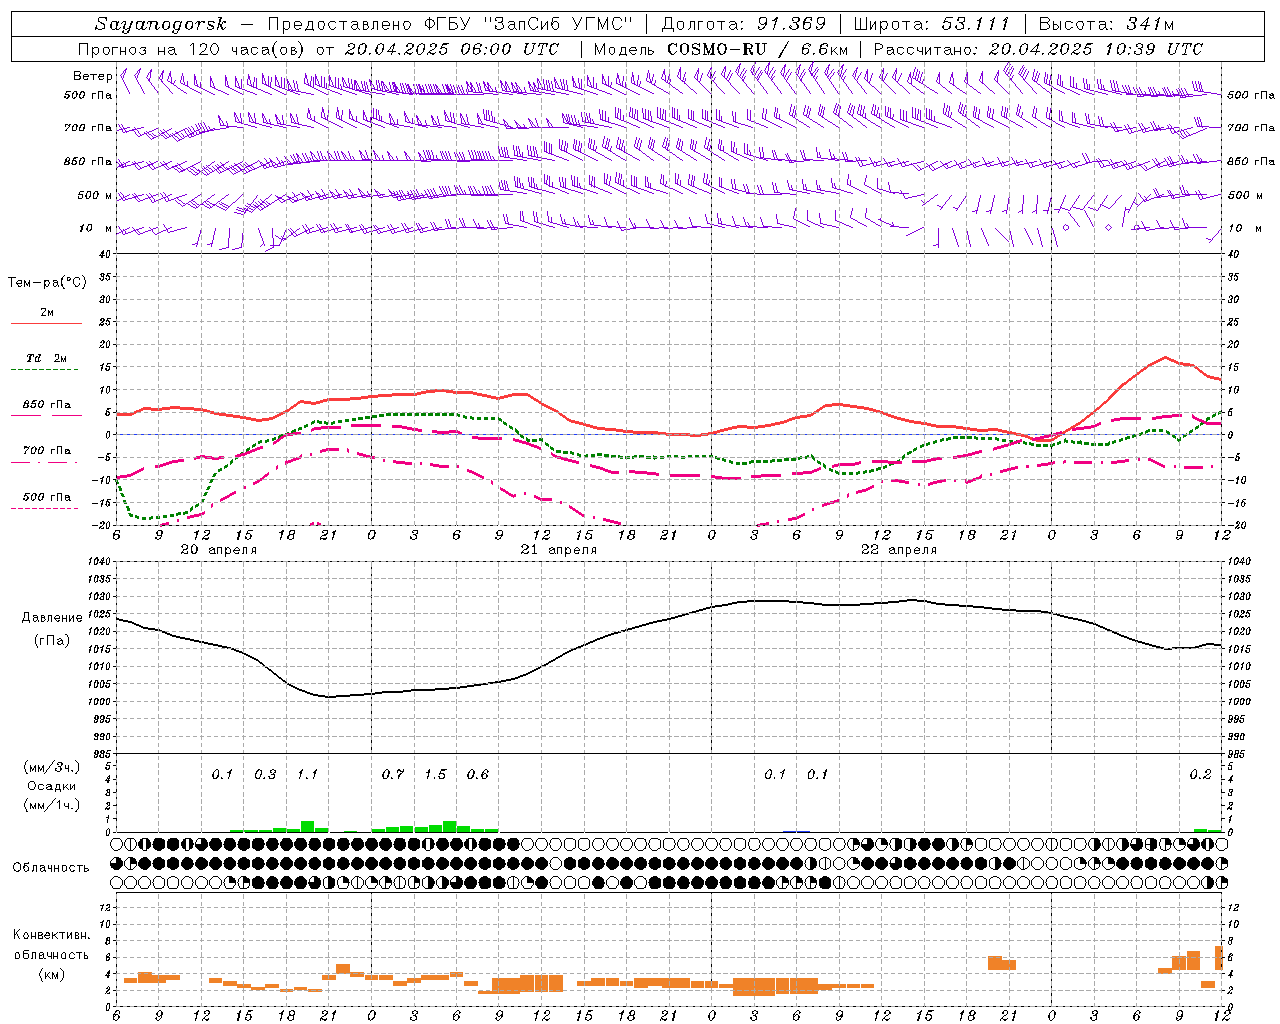Click the Sayanogorsk station name in header

(x=161, y=24)
